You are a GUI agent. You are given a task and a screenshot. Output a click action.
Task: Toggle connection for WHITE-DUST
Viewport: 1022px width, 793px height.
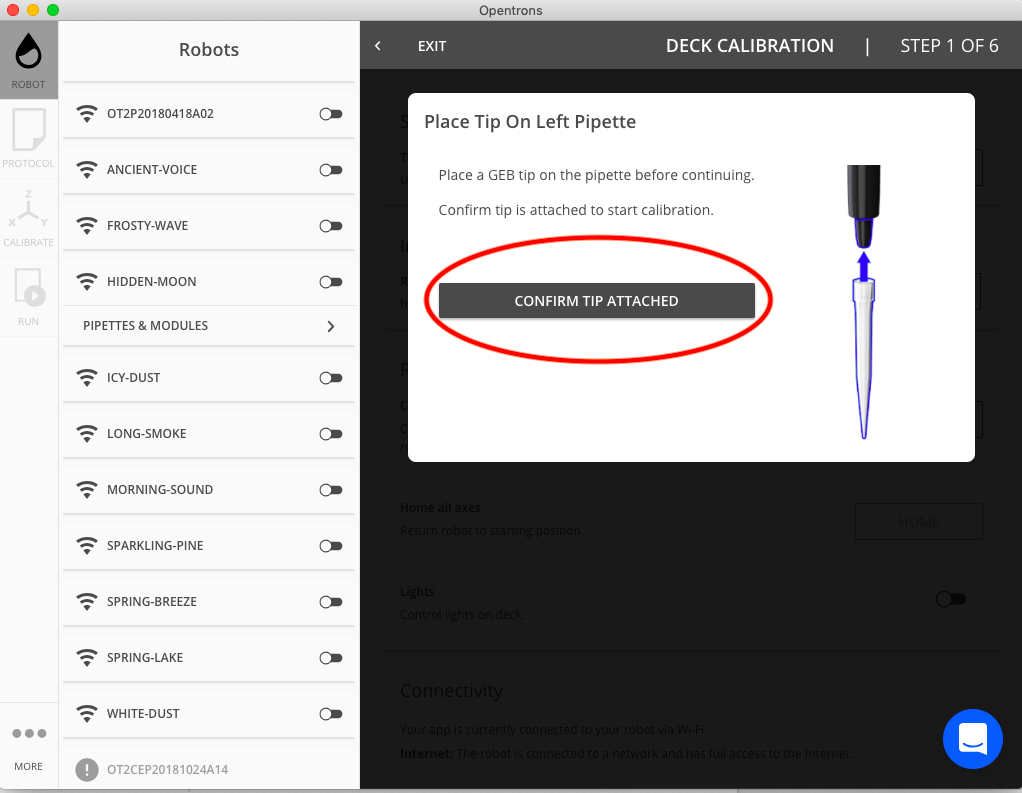[330, 714]
